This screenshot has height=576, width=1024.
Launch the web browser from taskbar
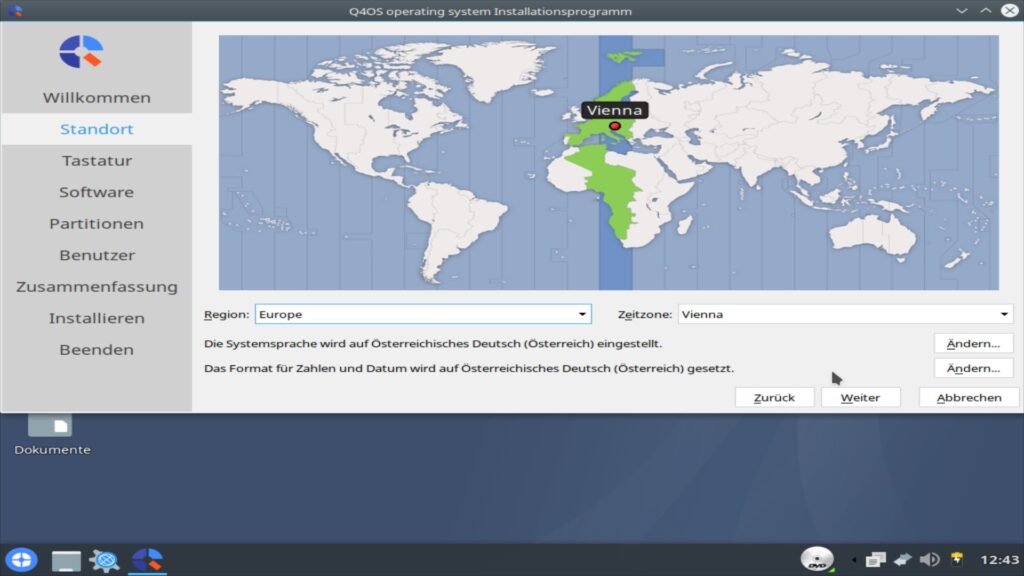click(x=104, y=560)
